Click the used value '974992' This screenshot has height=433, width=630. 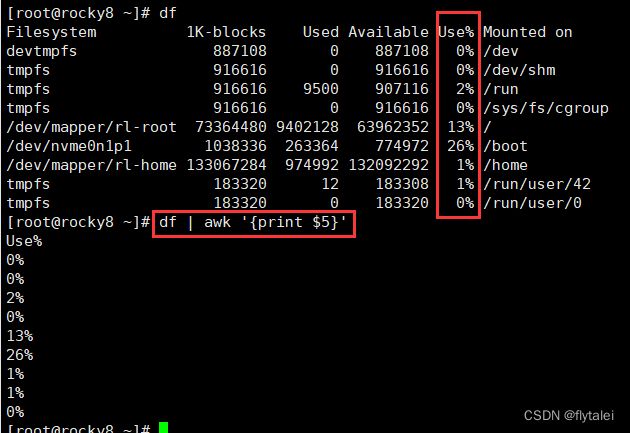coord(312,165)
